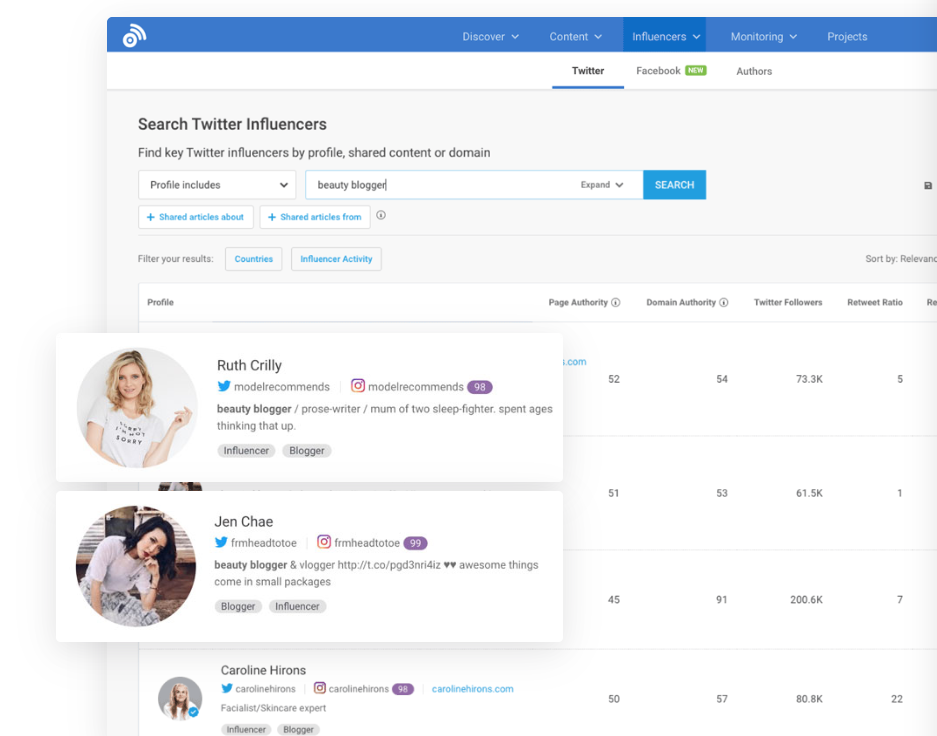The width and height of the screenshot is (937, 736).
Task: Open the carolinehirons.com link
Action: [x=472, y=689]
